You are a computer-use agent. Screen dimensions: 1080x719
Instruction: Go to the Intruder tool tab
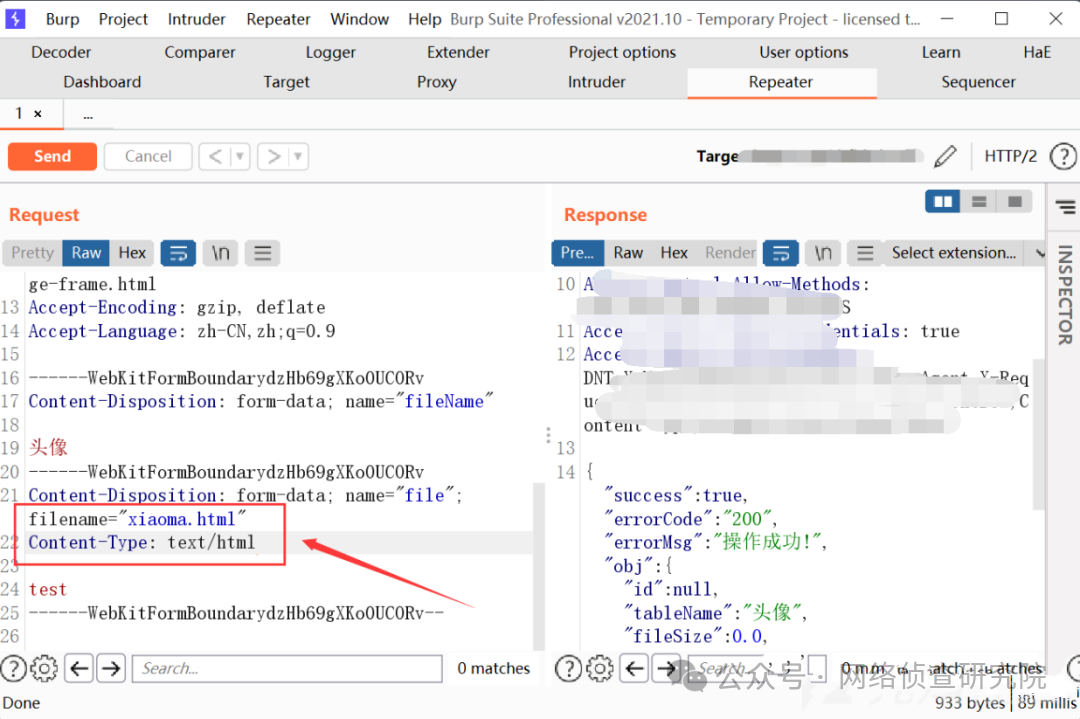[x=596, y=82]
